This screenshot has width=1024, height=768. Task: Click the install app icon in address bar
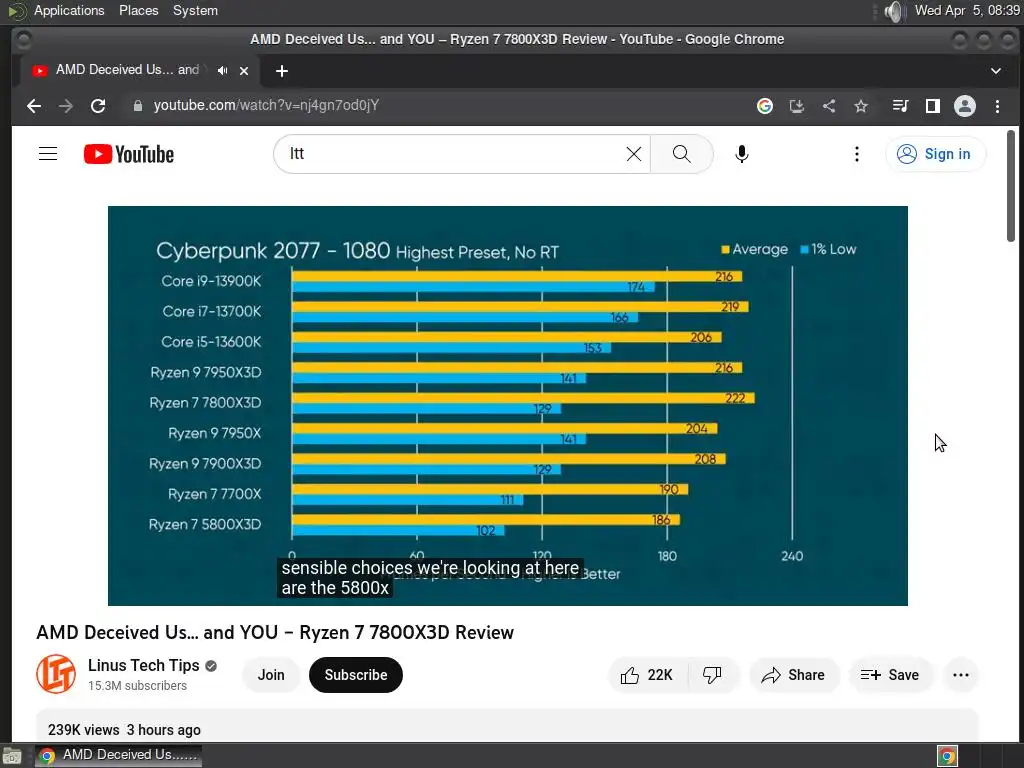tap(797, 106)
